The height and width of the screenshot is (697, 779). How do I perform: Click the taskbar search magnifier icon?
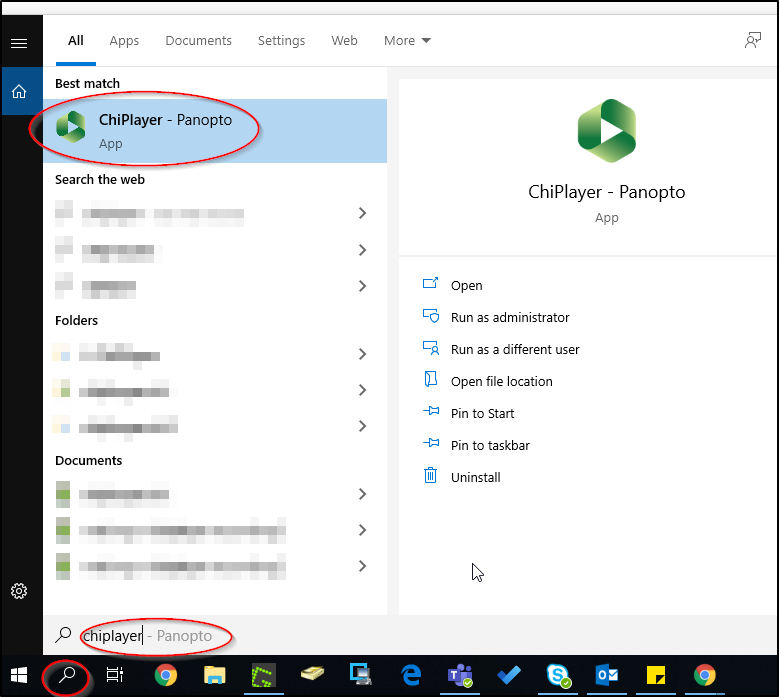tap(67, 675)
